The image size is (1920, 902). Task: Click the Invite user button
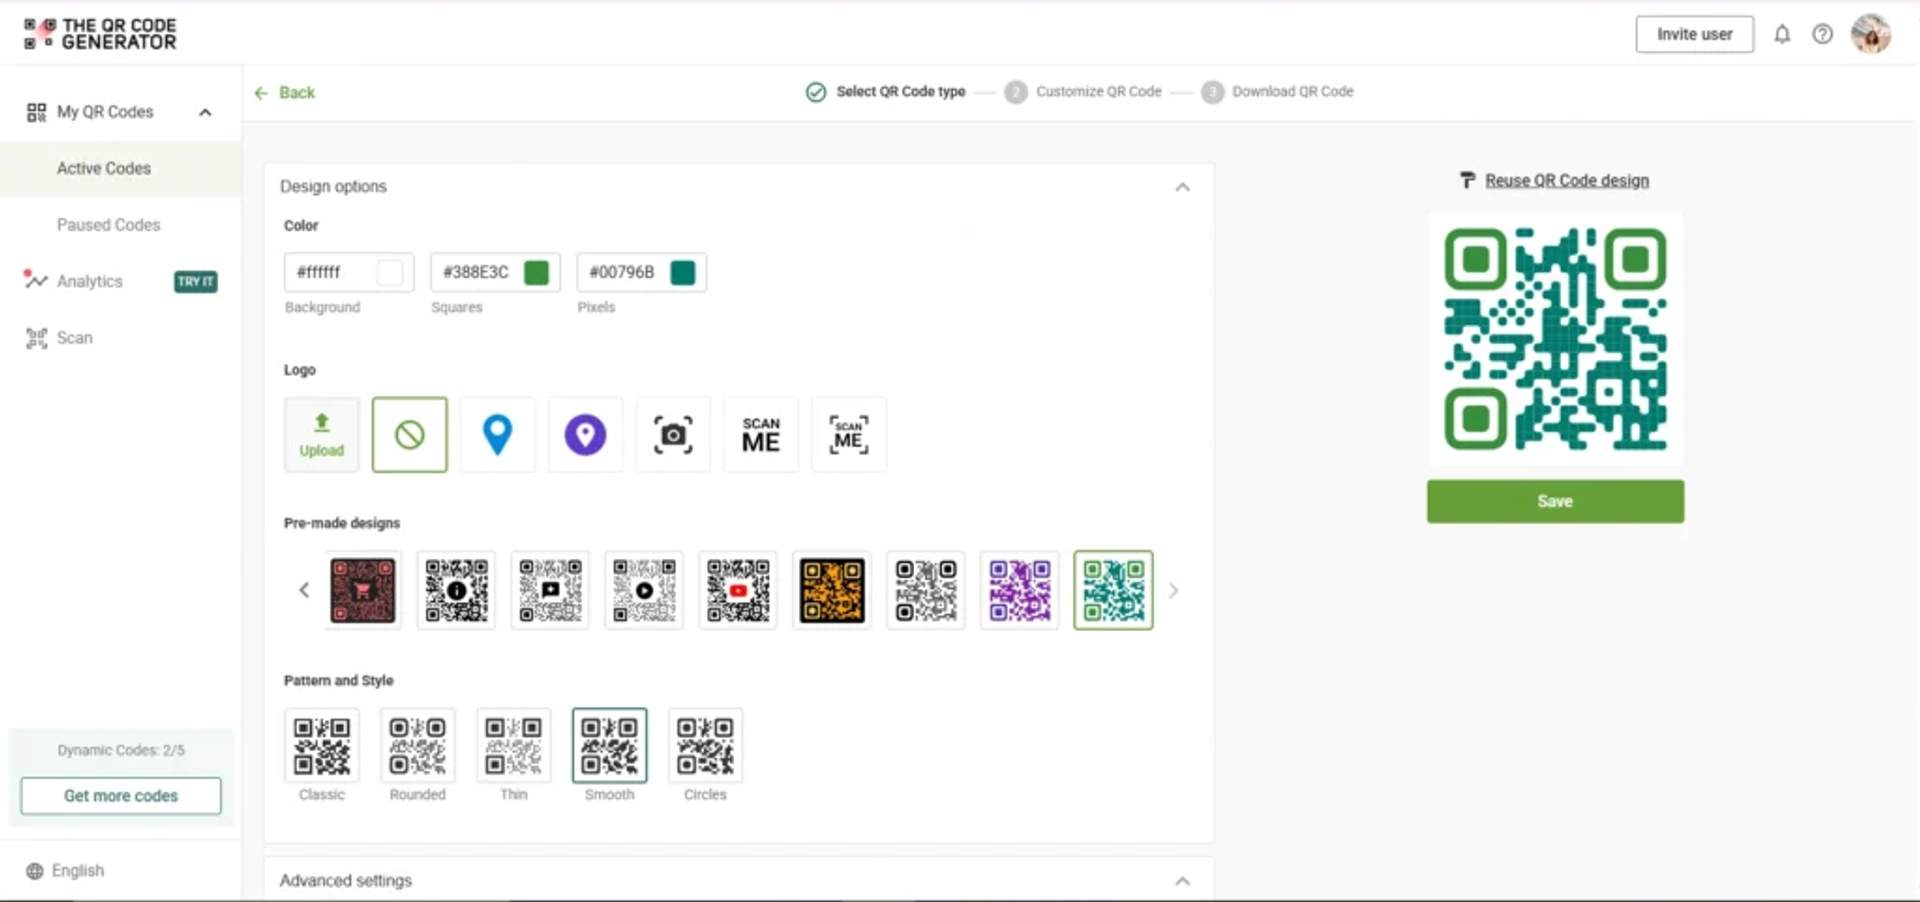[1694, 34]
